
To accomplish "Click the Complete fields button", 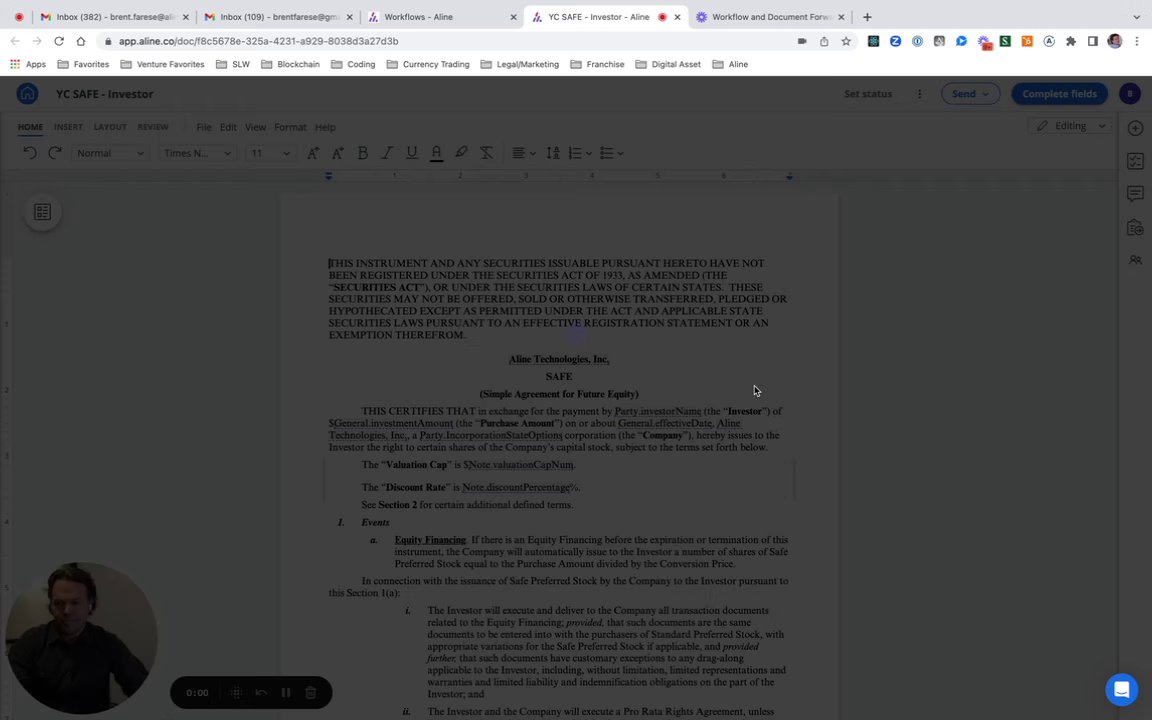I will [1059, 94].
